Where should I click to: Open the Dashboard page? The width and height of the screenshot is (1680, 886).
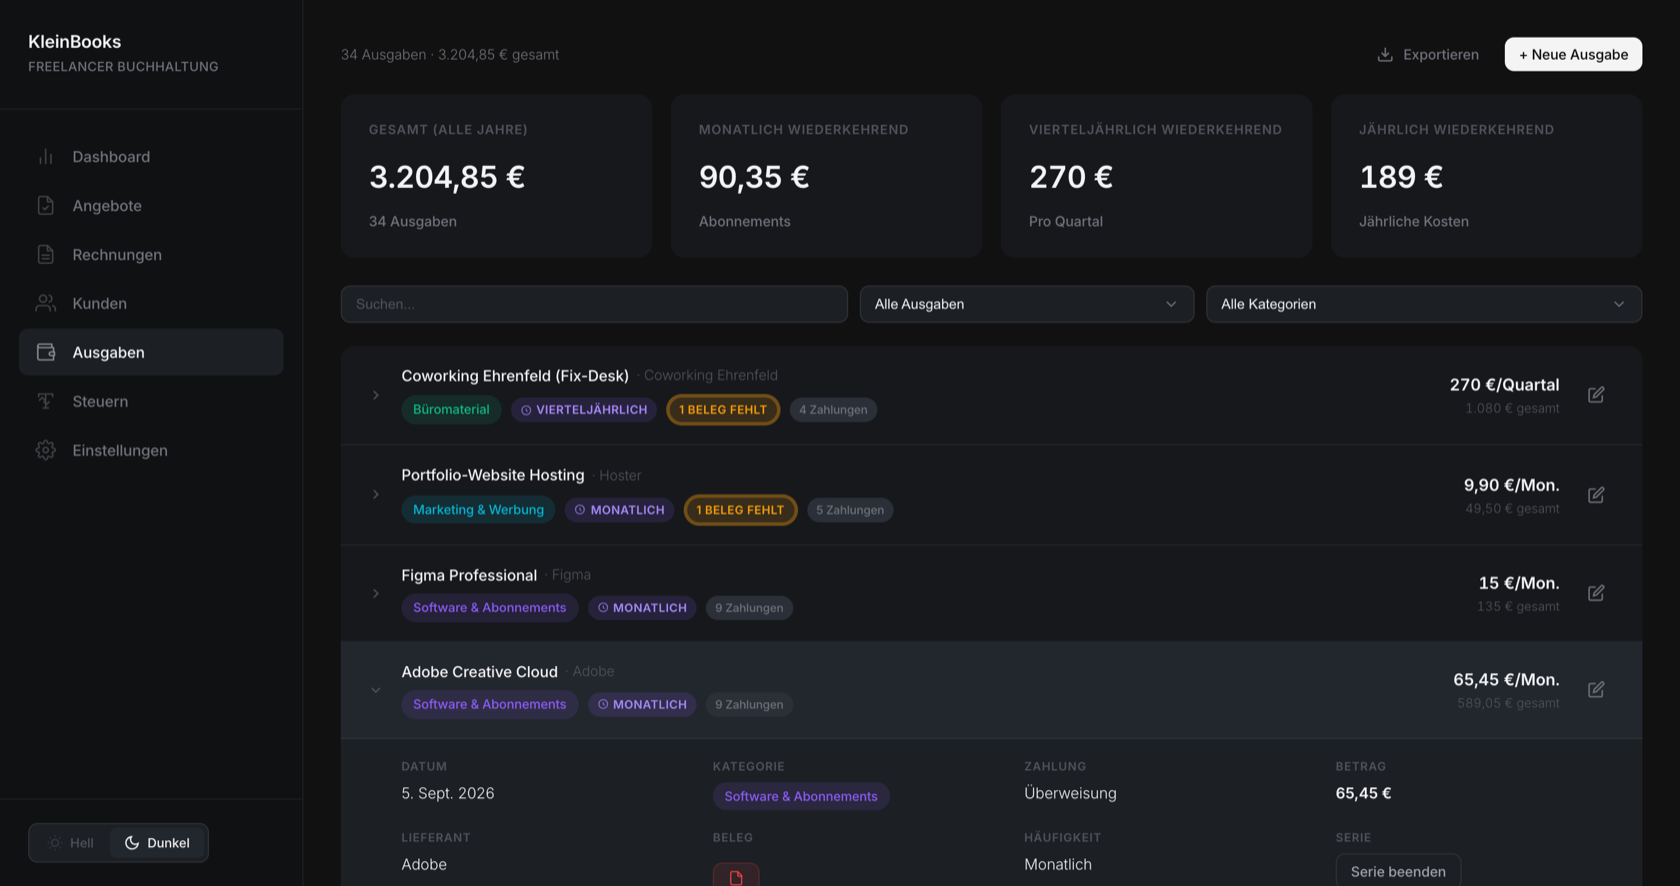[x=151, y=157]
